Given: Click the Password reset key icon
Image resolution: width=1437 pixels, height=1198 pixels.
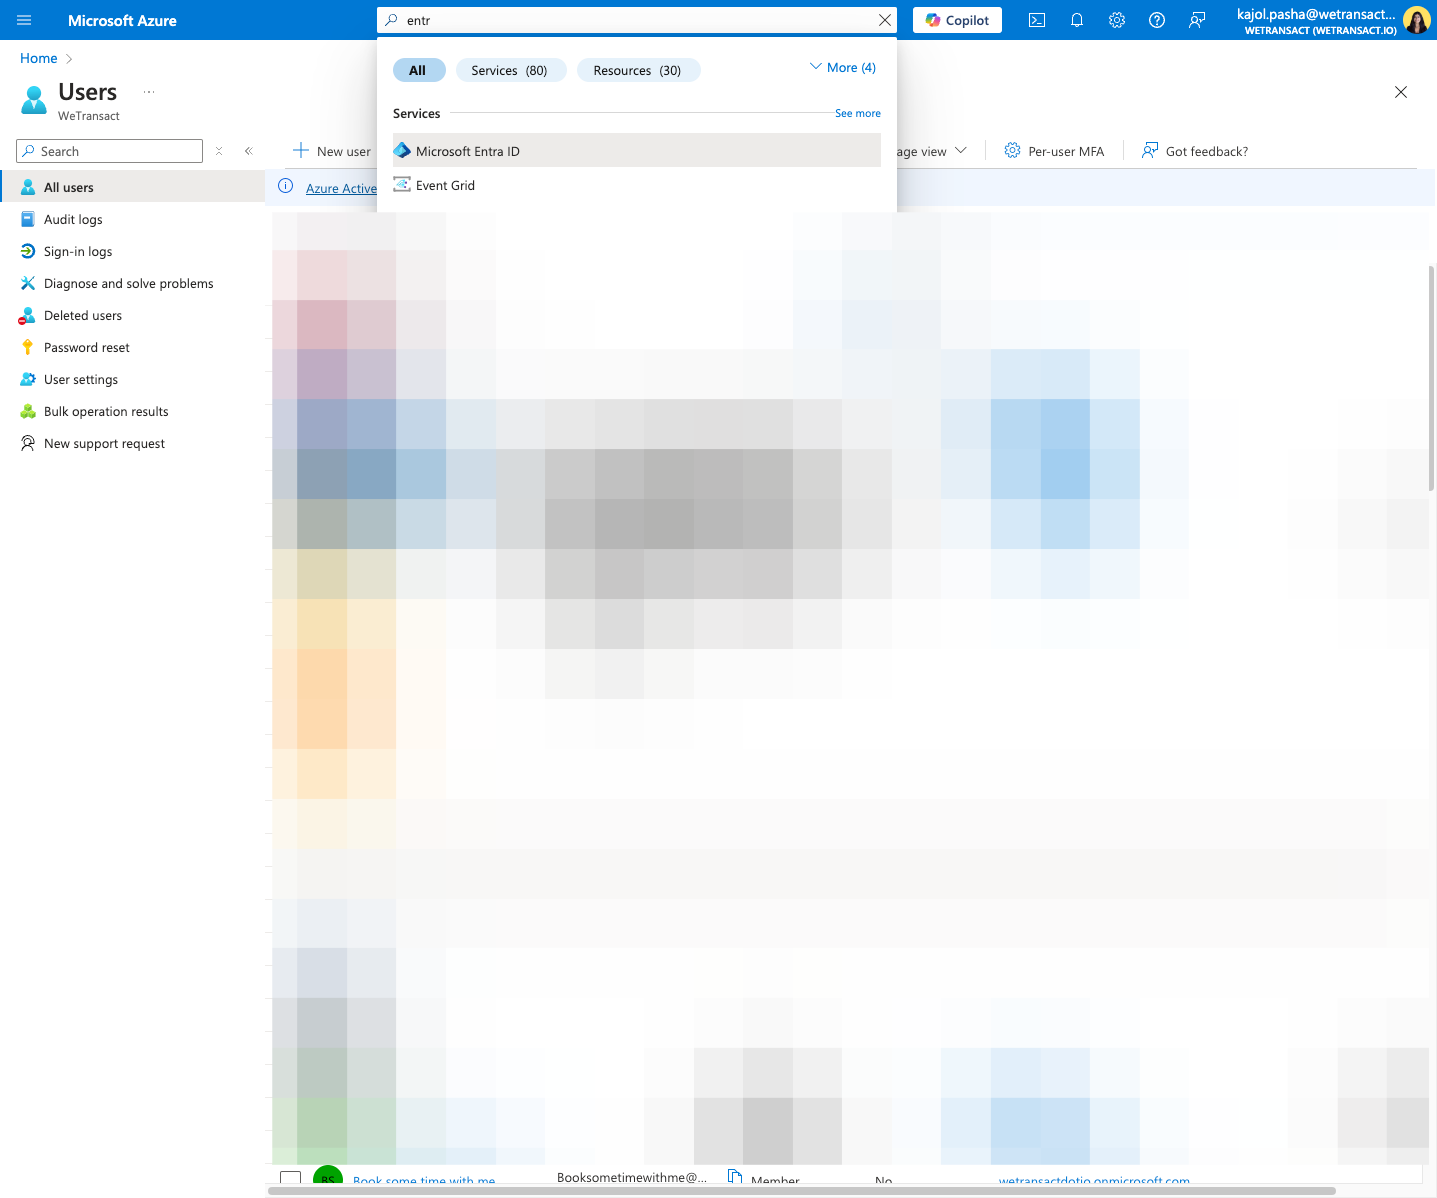Looking at the screenshot, I should click(28, 347).
